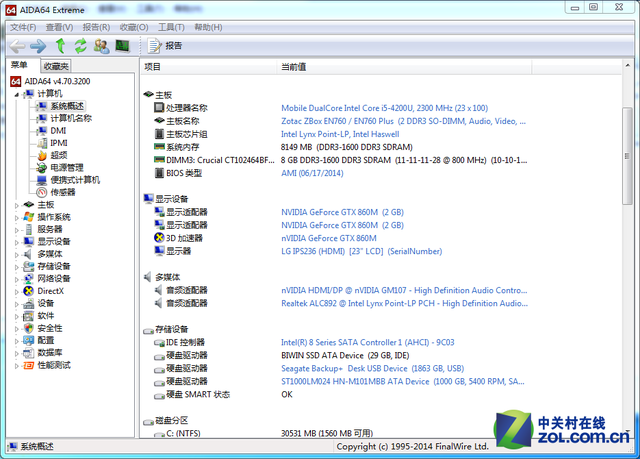Screen dimensions: 640x459
Task: Open the 文件(F) menu
Action: tap(23, 27)
